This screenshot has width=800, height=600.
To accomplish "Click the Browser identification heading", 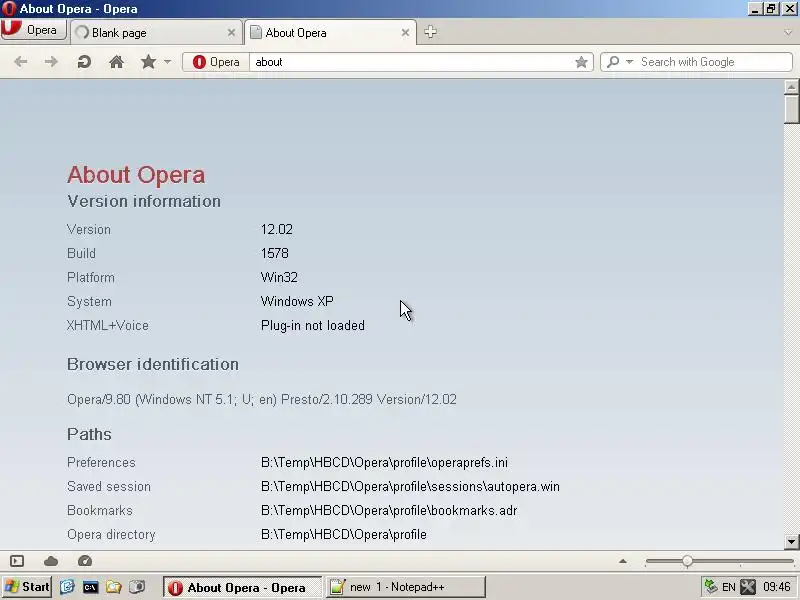I will pos(153,364).
